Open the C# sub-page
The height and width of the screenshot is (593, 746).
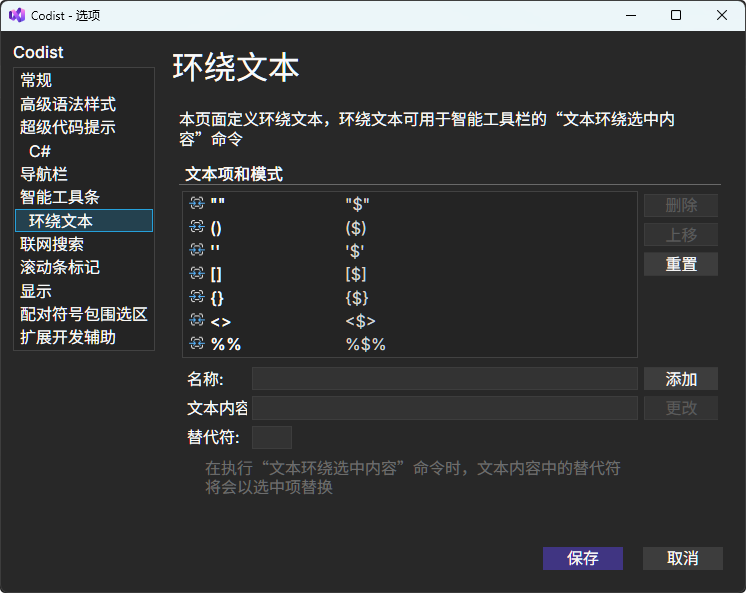40,151
